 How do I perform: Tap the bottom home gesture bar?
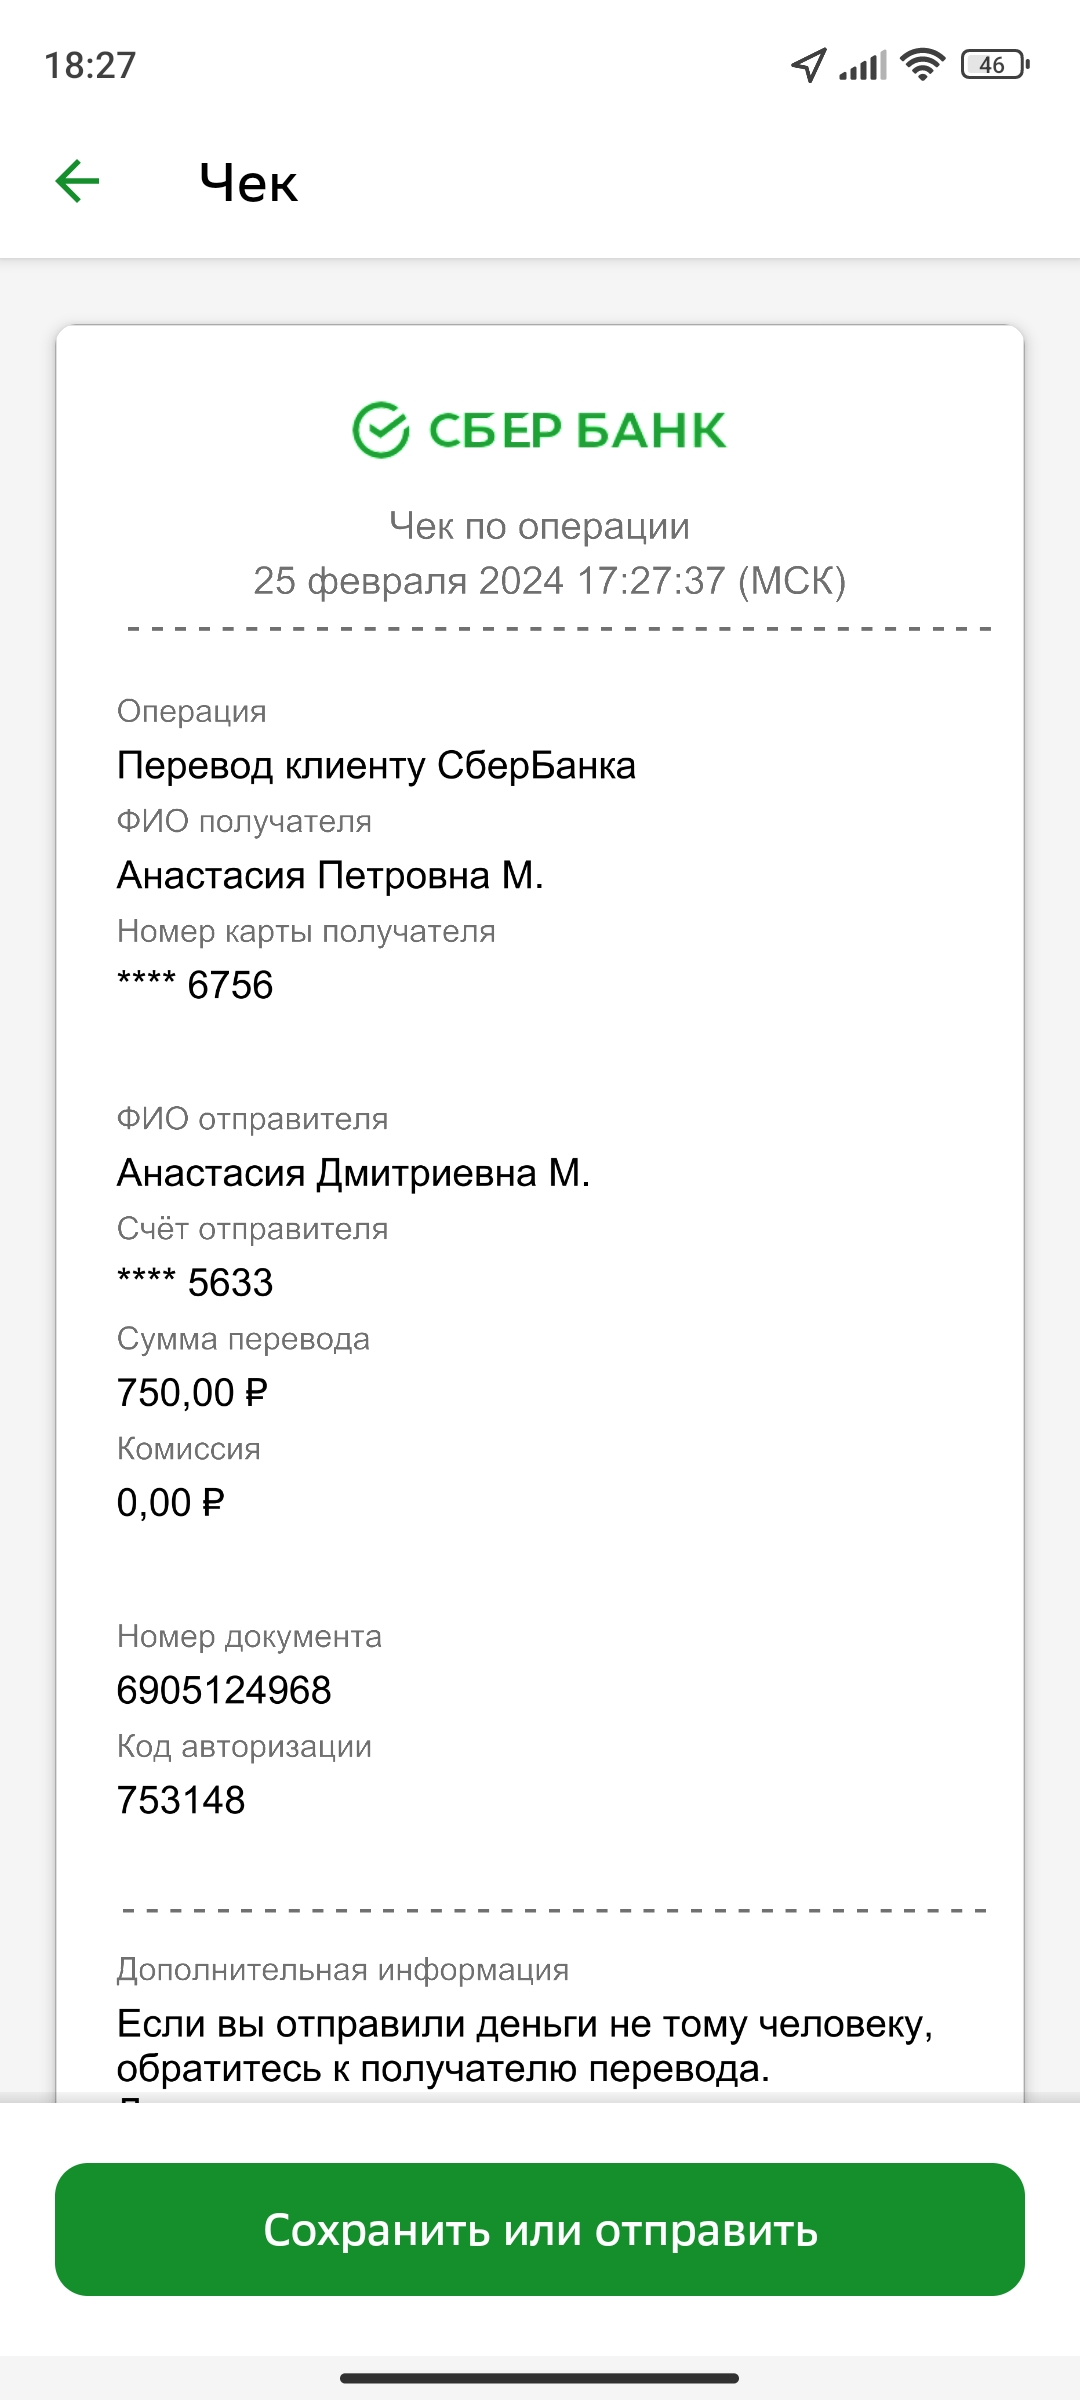(540, 2377)
